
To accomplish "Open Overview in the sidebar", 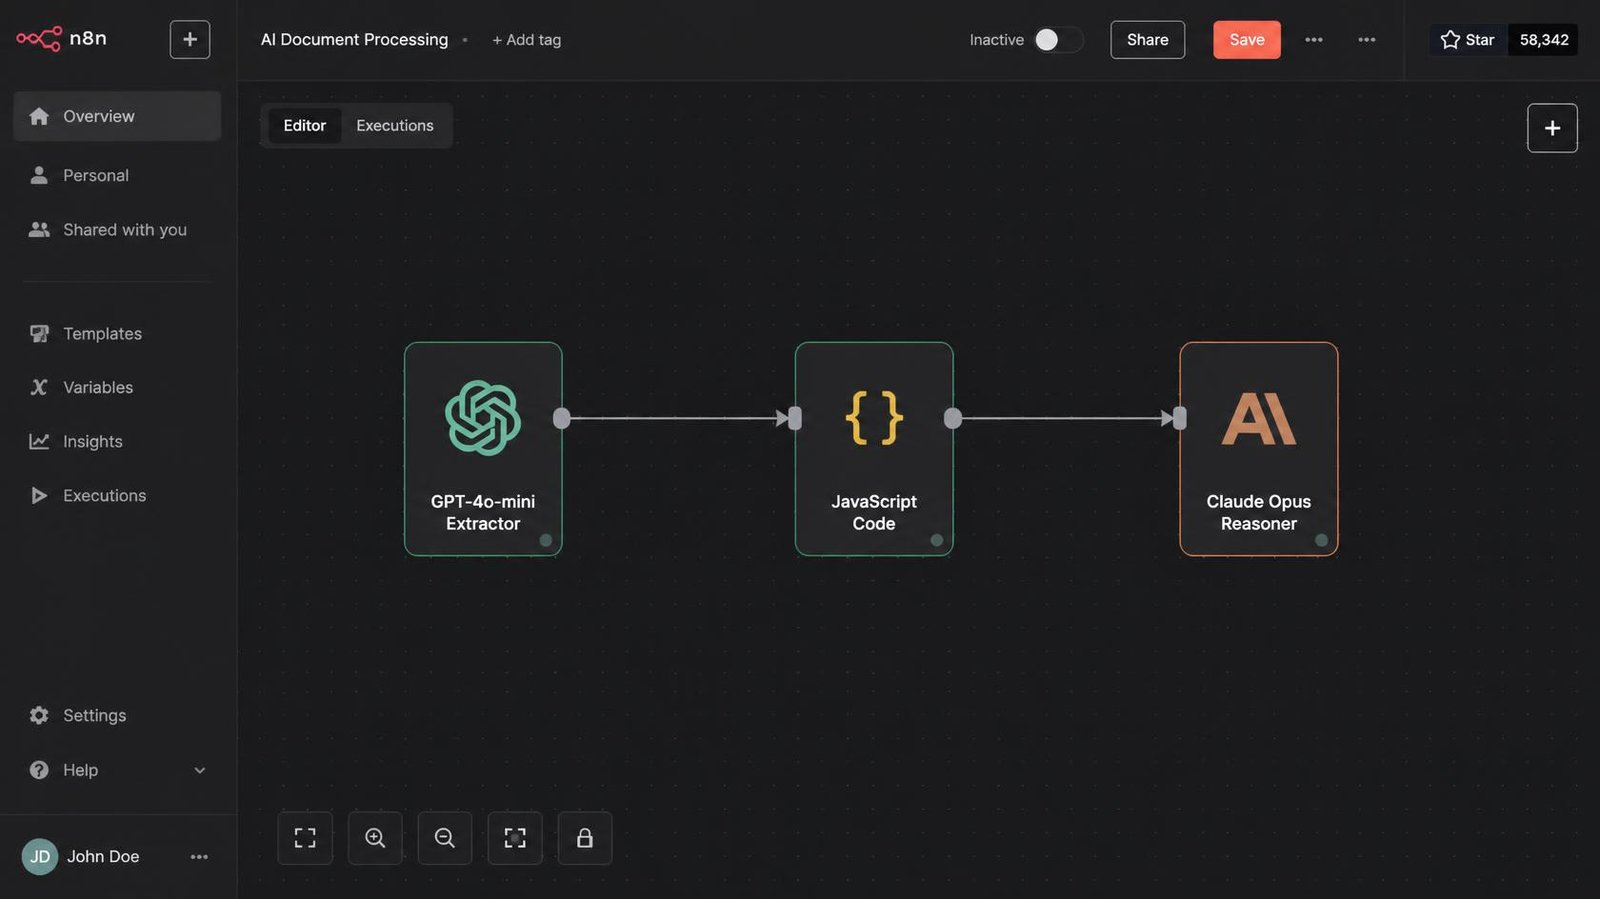I will tap(117, 116).
